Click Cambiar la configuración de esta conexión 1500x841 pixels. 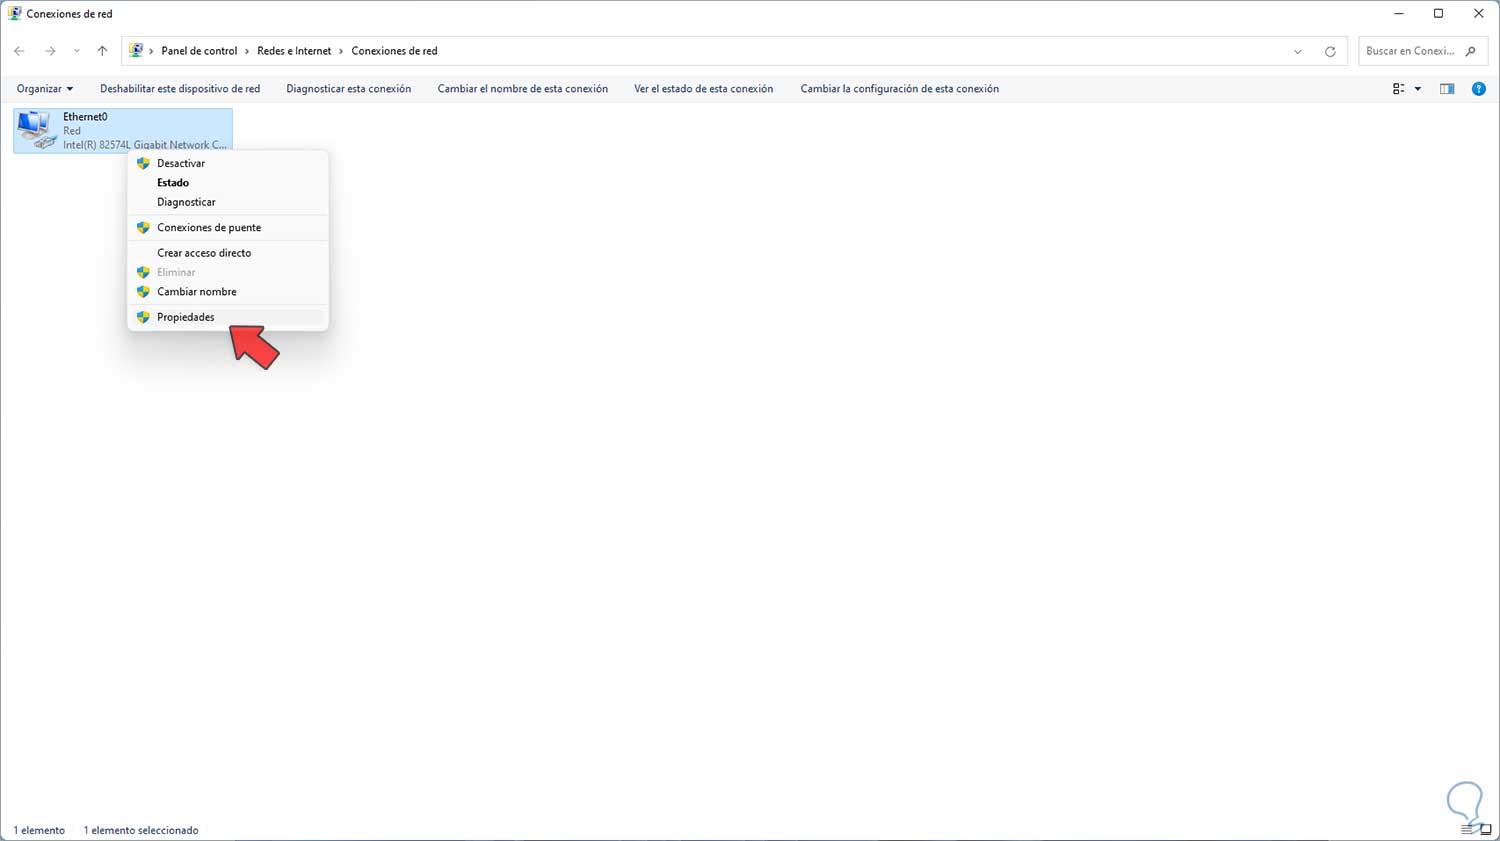tap(900, 89)
